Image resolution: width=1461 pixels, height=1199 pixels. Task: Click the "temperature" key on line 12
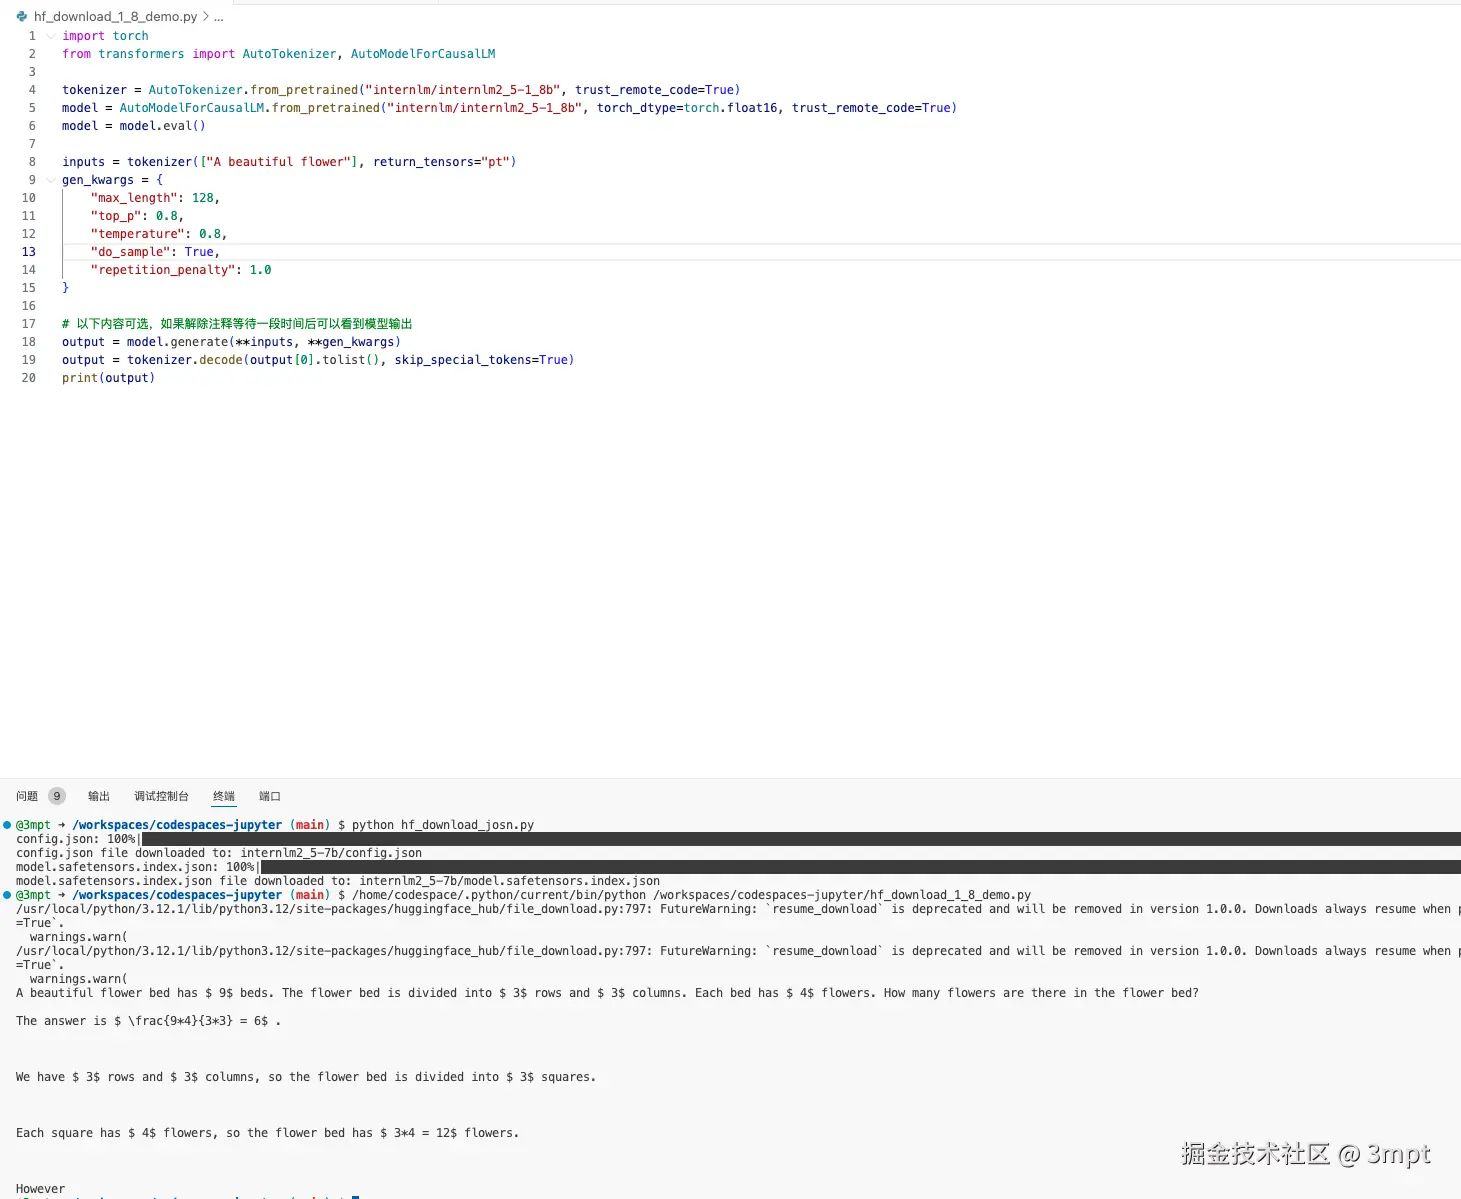(137, 234)
